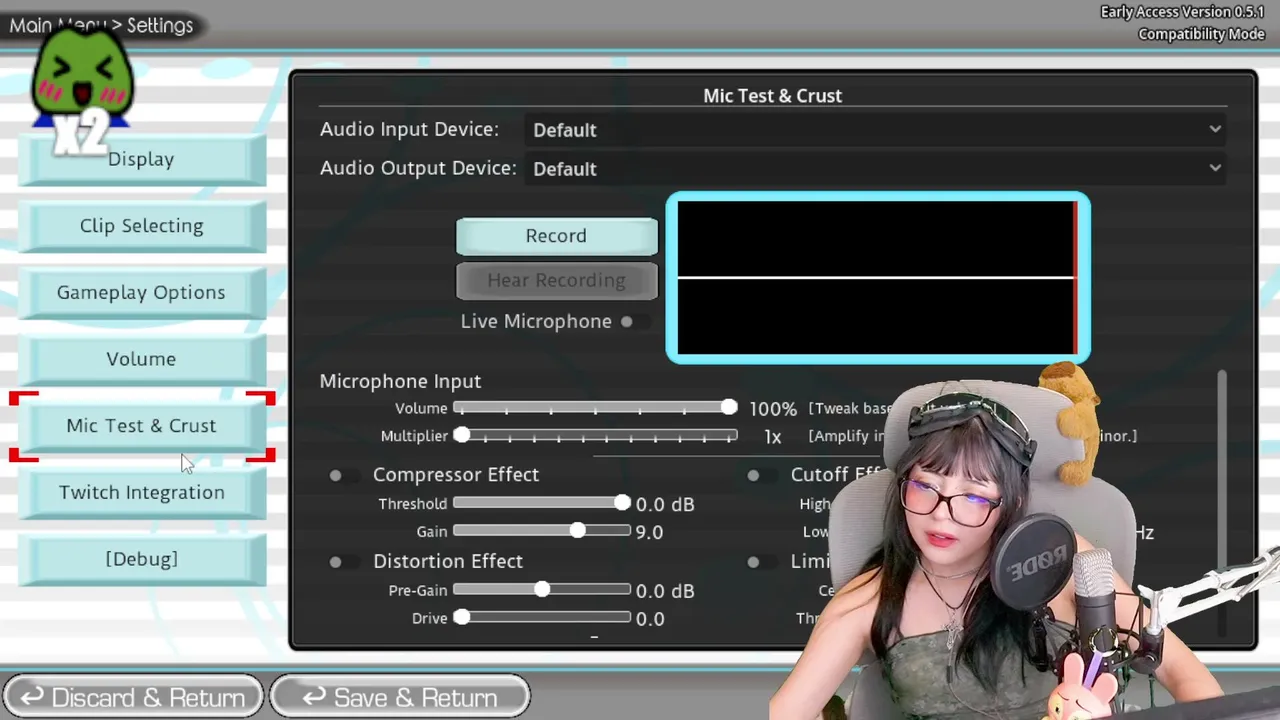This screenshot has width=1280, height=720.
Task: Click the Early Access Version 0.5.1 text
Action: pos(1183,12)
